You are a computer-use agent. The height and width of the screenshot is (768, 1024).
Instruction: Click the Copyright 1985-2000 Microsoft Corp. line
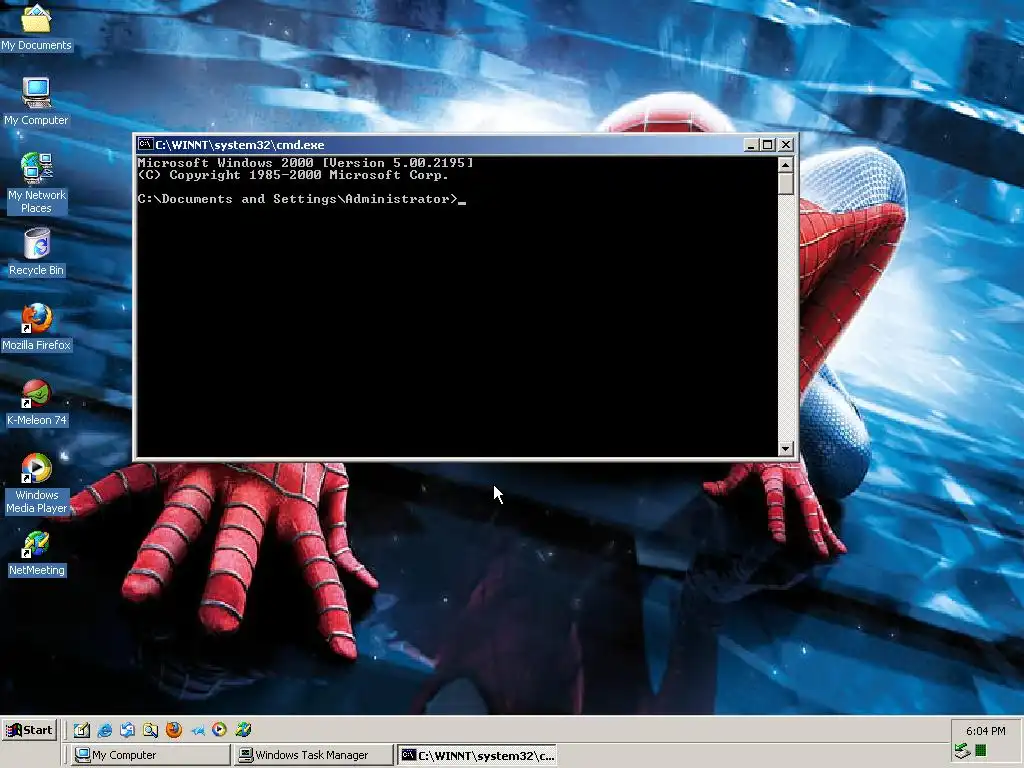point(293,175)
